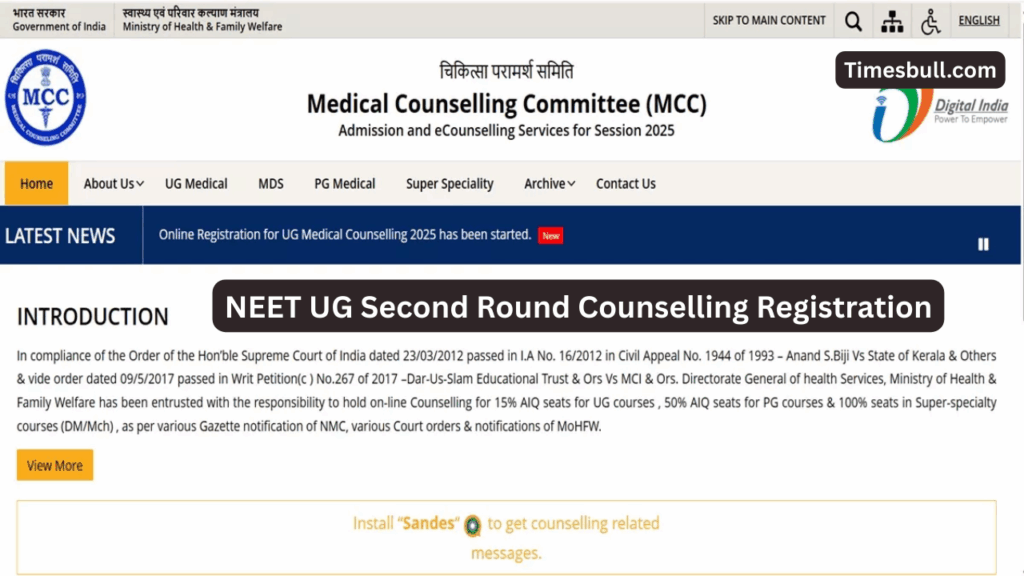Viewport: 1024px width, 576px height.
Task: Select the Home tab
Action: point(36,184)
